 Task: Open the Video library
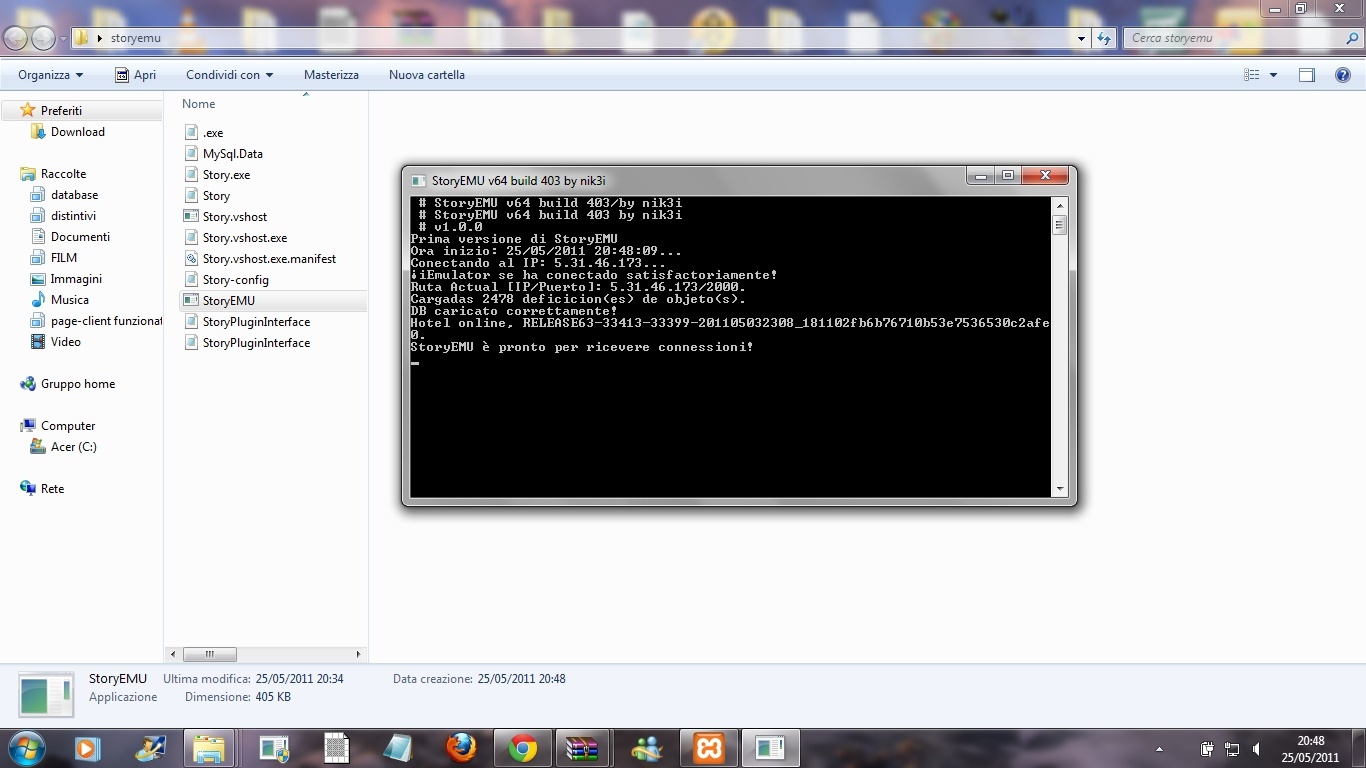65,342
